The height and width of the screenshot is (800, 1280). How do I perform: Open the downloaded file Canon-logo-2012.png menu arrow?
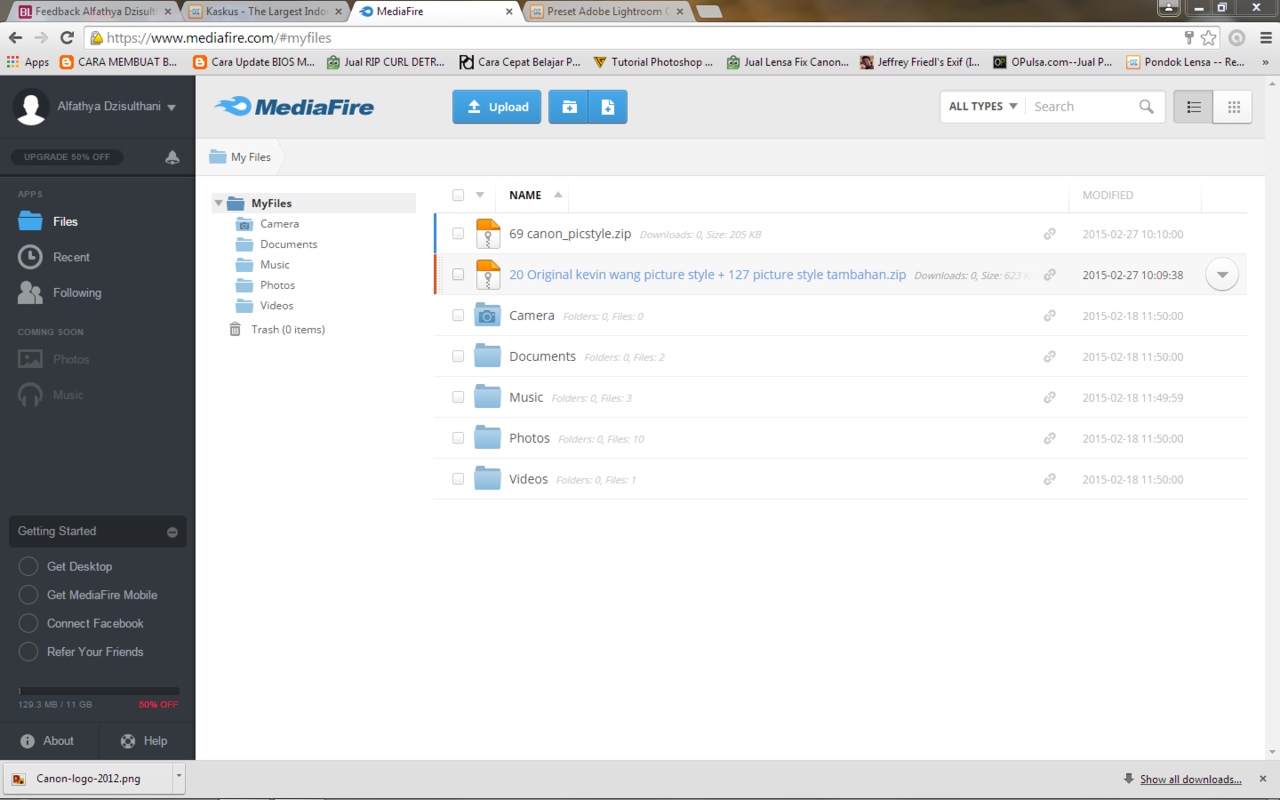point(179,776)
